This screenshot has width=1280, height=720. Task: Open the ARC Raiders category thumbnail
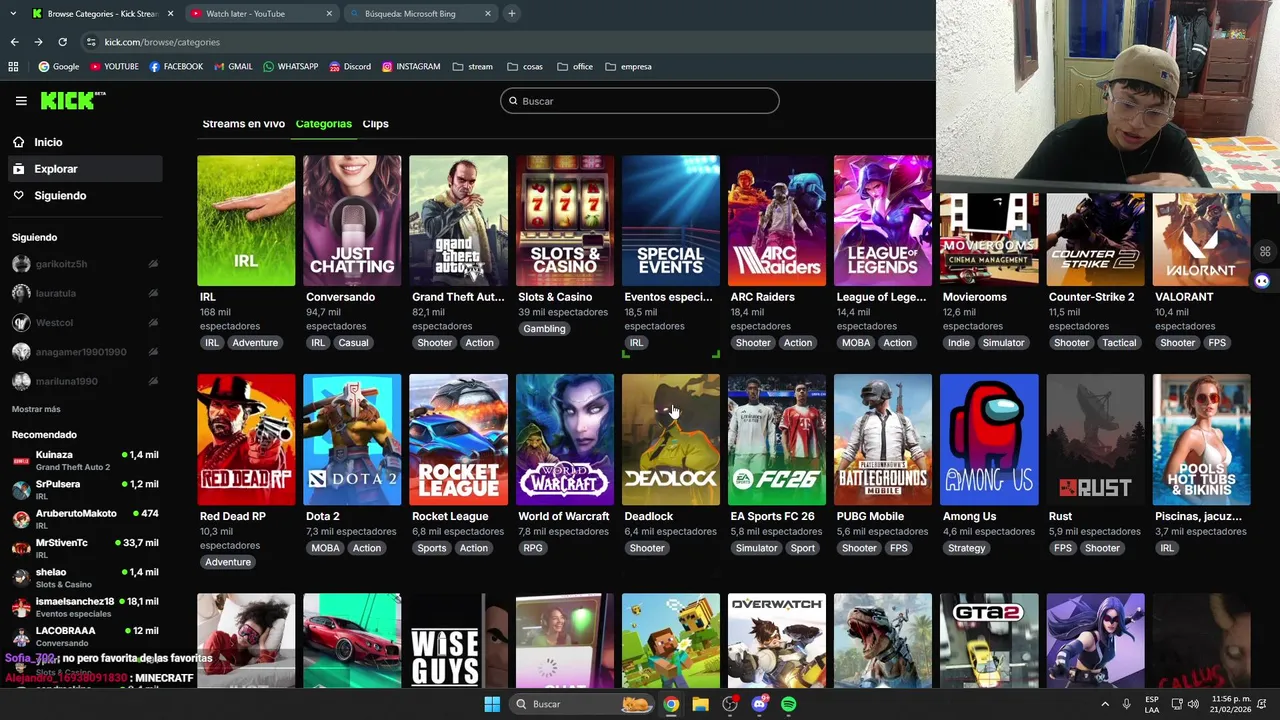pyautogui.click(x=777, y=220)
